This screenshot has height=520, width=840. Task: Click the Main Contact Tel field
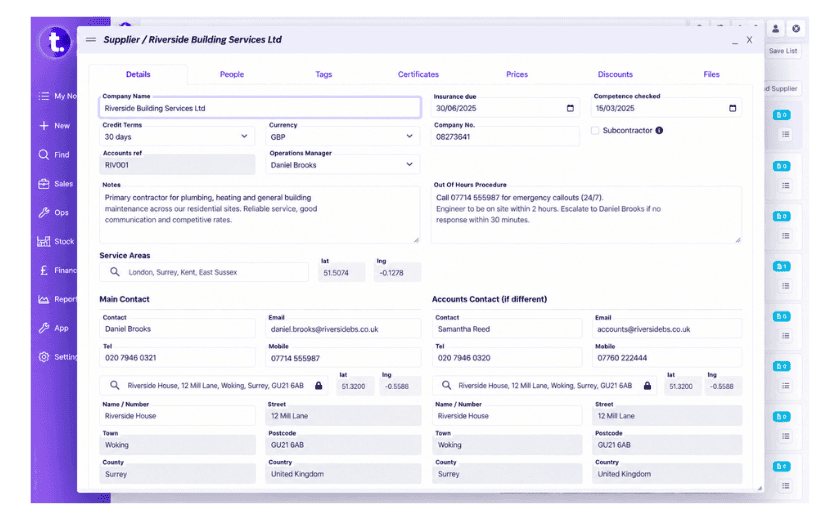[177, 358]
